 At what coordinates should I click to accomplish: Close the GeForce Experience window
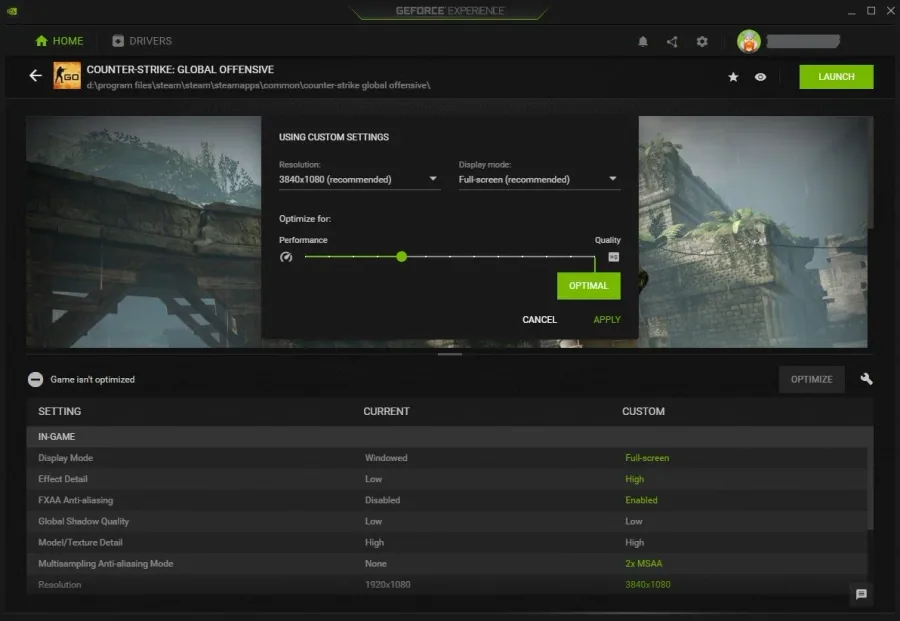click(890, 11)
